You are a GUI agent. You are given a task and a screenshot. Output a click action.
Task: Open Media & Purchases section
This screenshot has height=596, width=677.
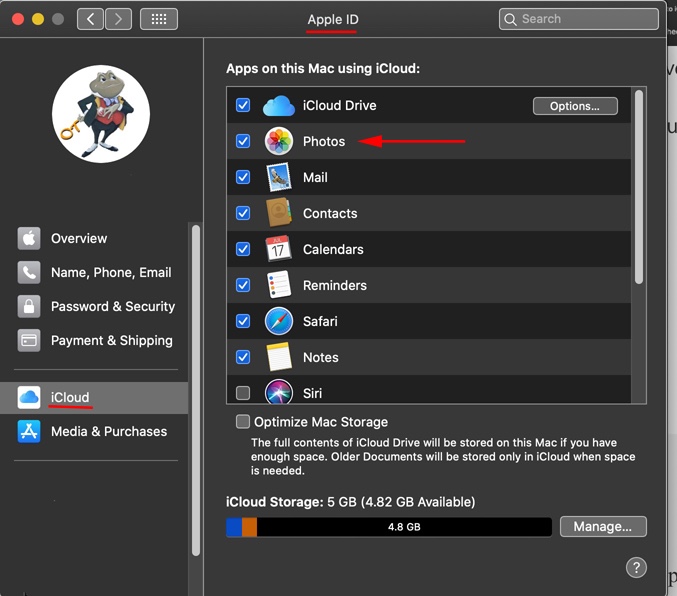94,431
